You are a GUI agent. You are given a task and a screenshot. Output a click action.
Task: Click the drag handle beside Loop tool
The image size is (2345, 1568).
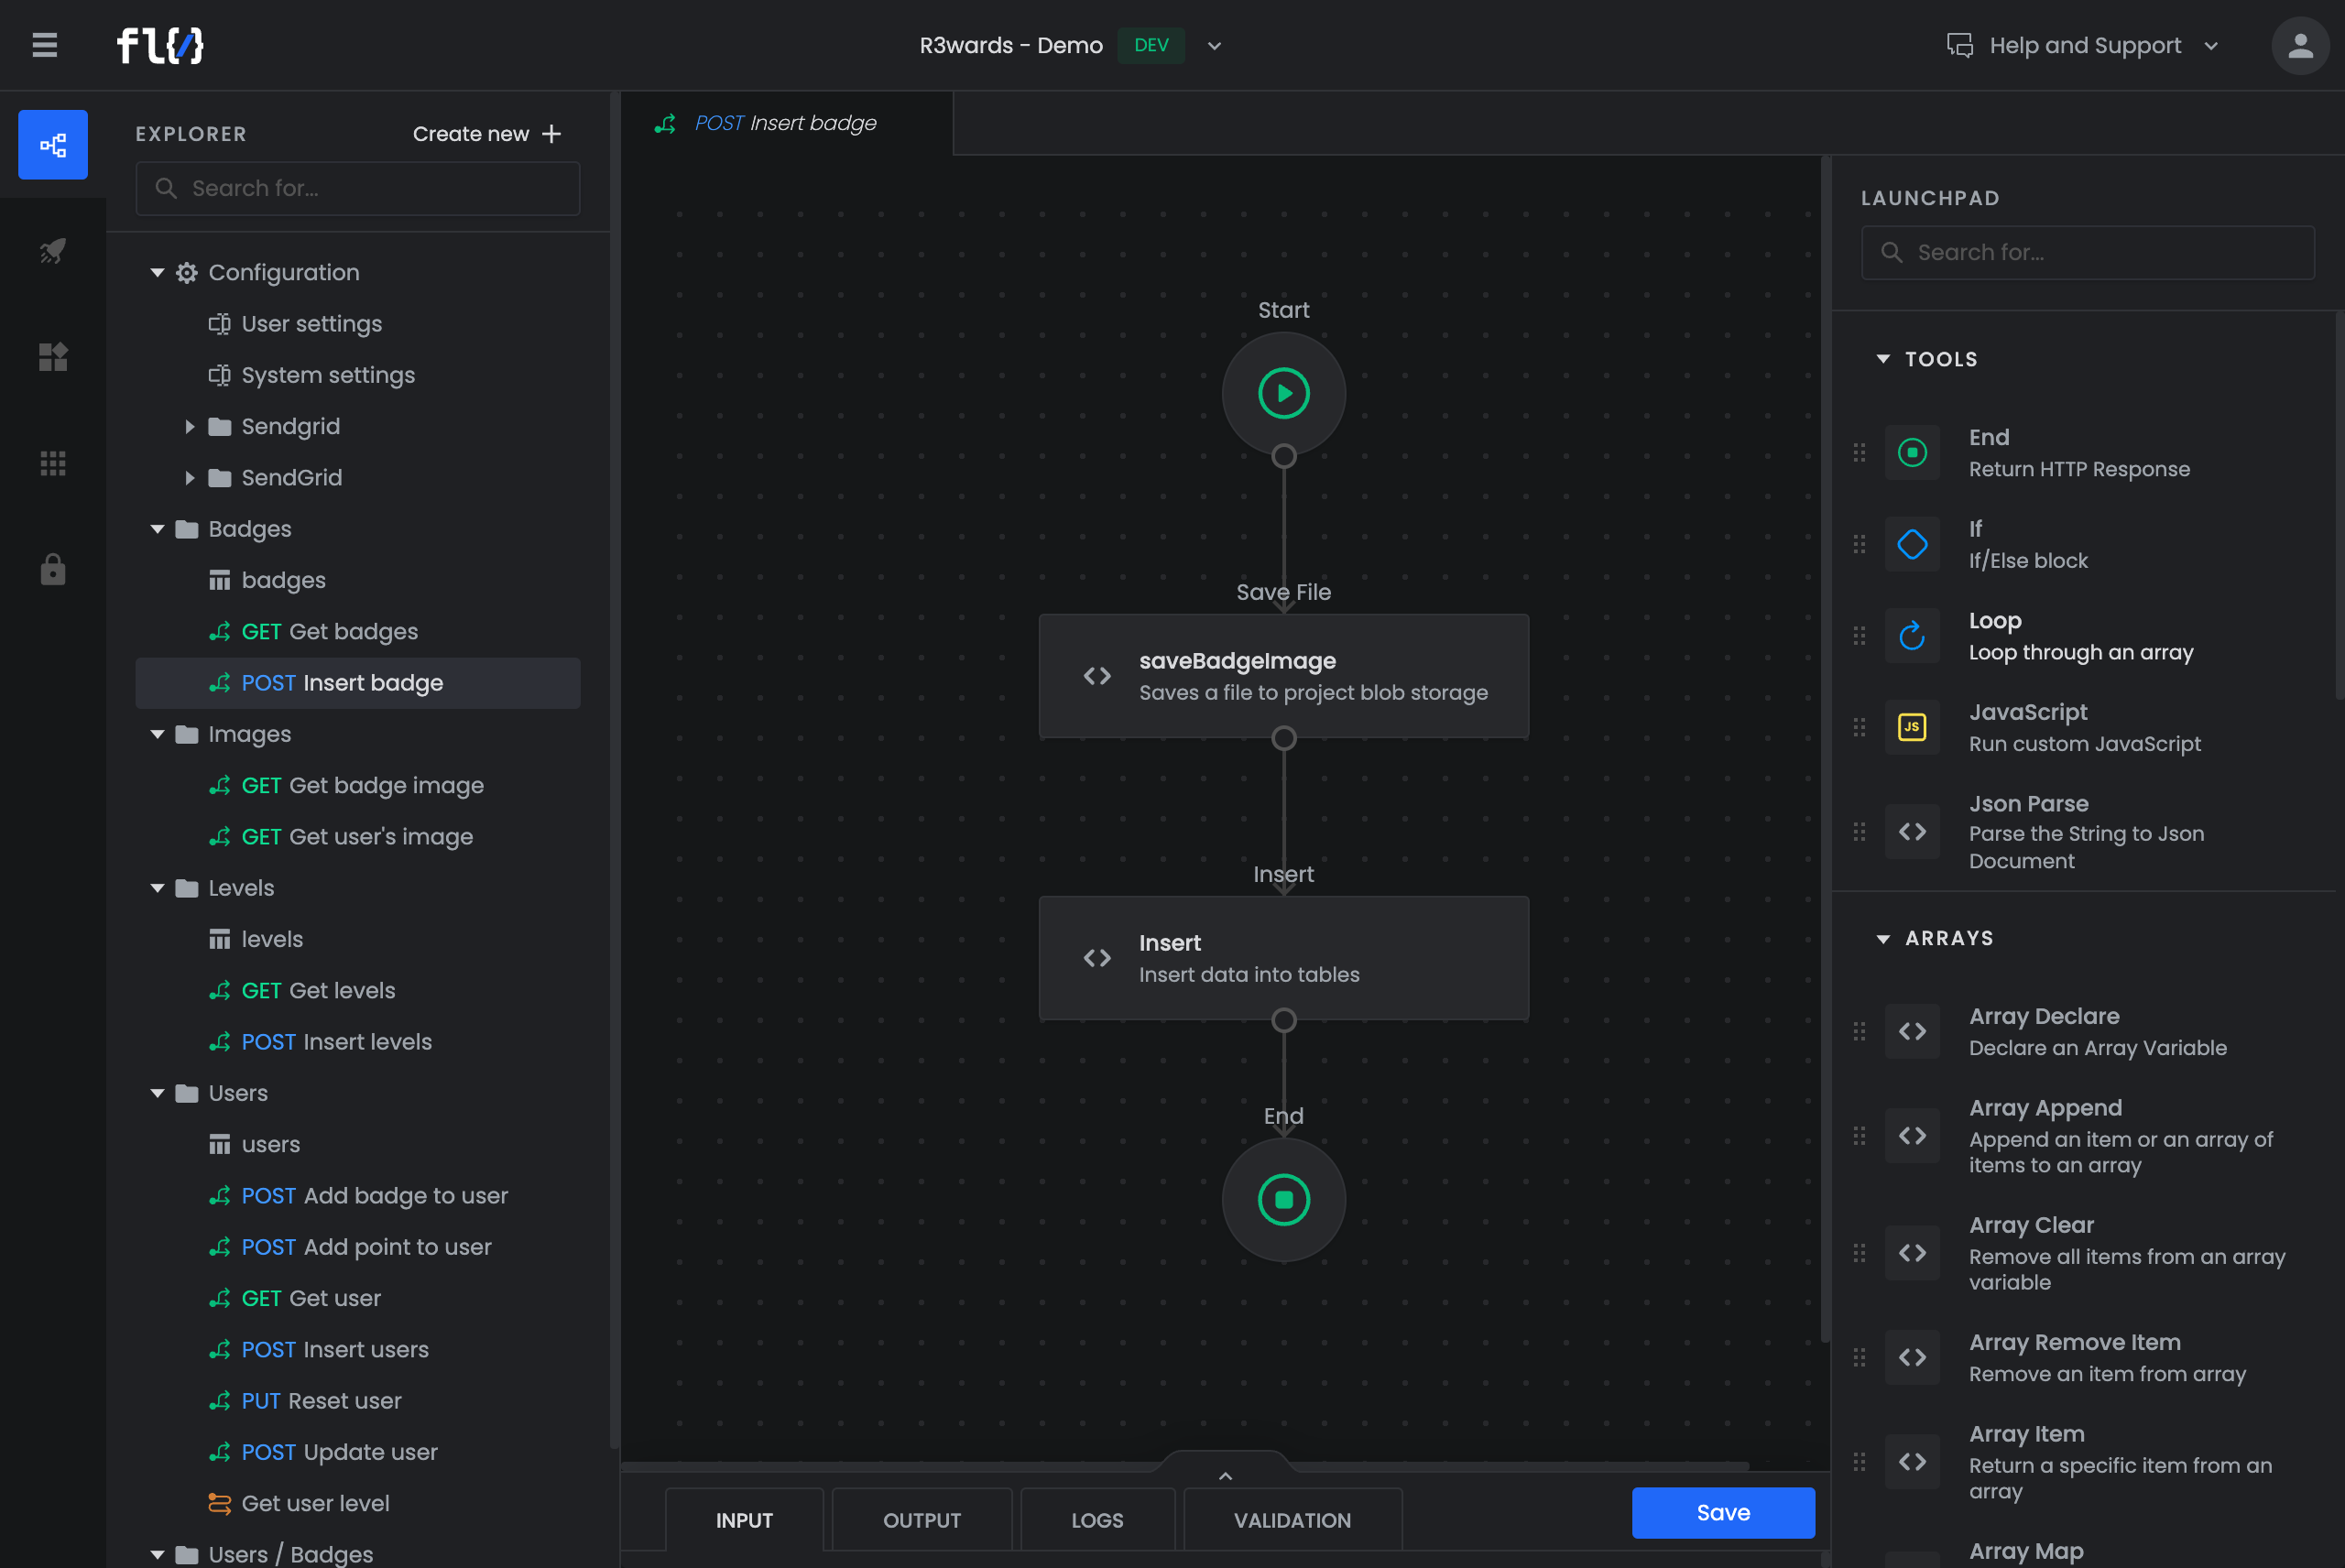point(1859,636)
